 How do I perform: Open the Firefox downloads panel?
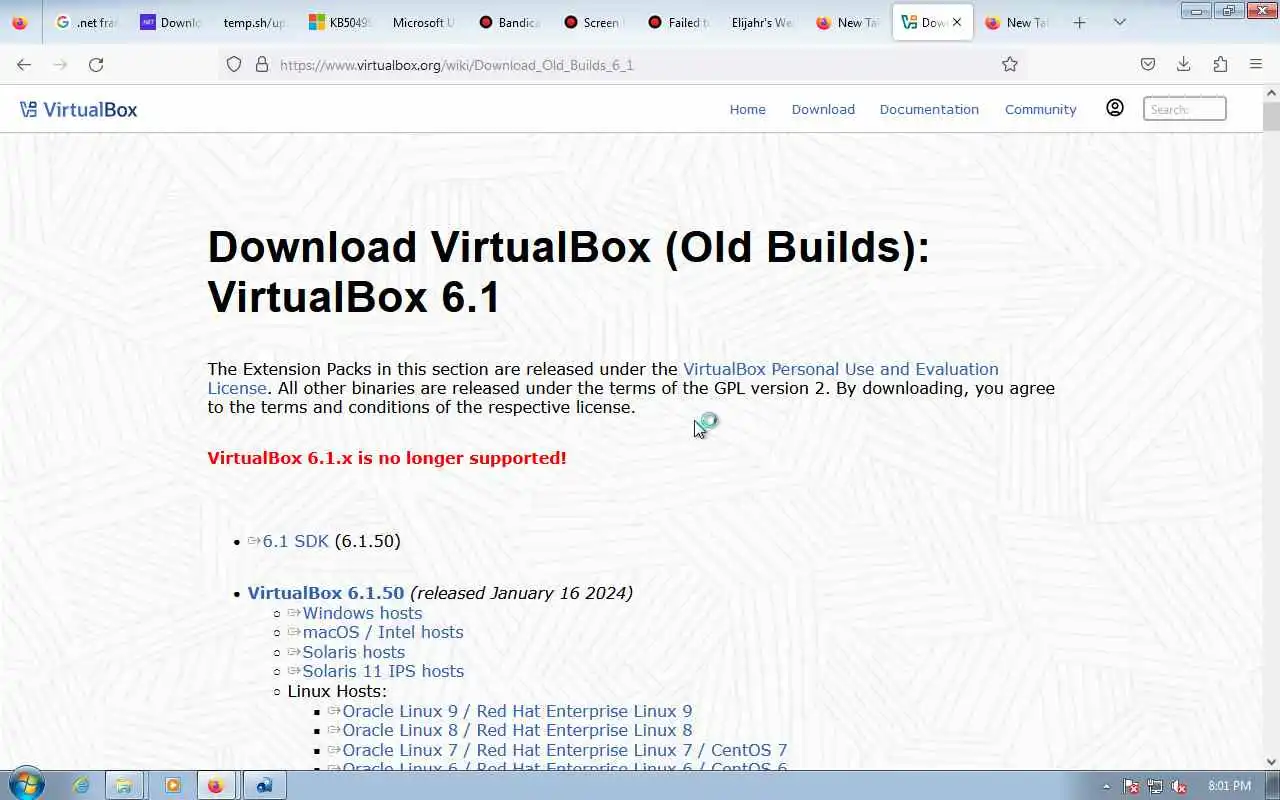click(x=1184, y=64)
